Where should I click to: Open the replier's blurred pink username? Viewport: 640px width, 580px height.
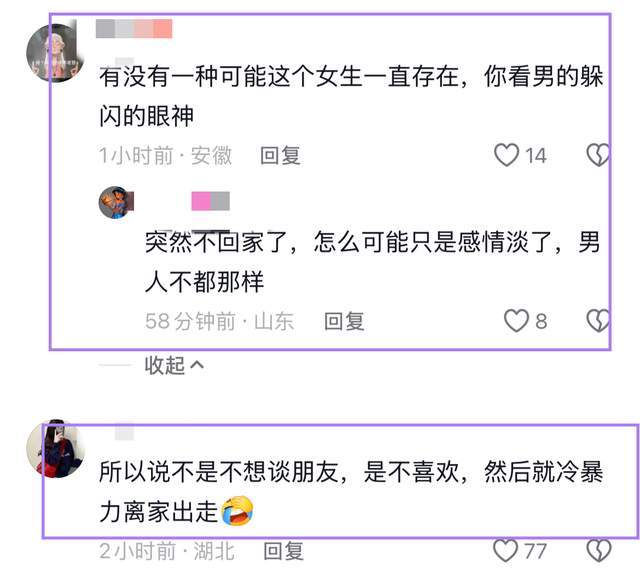point(211,201)
